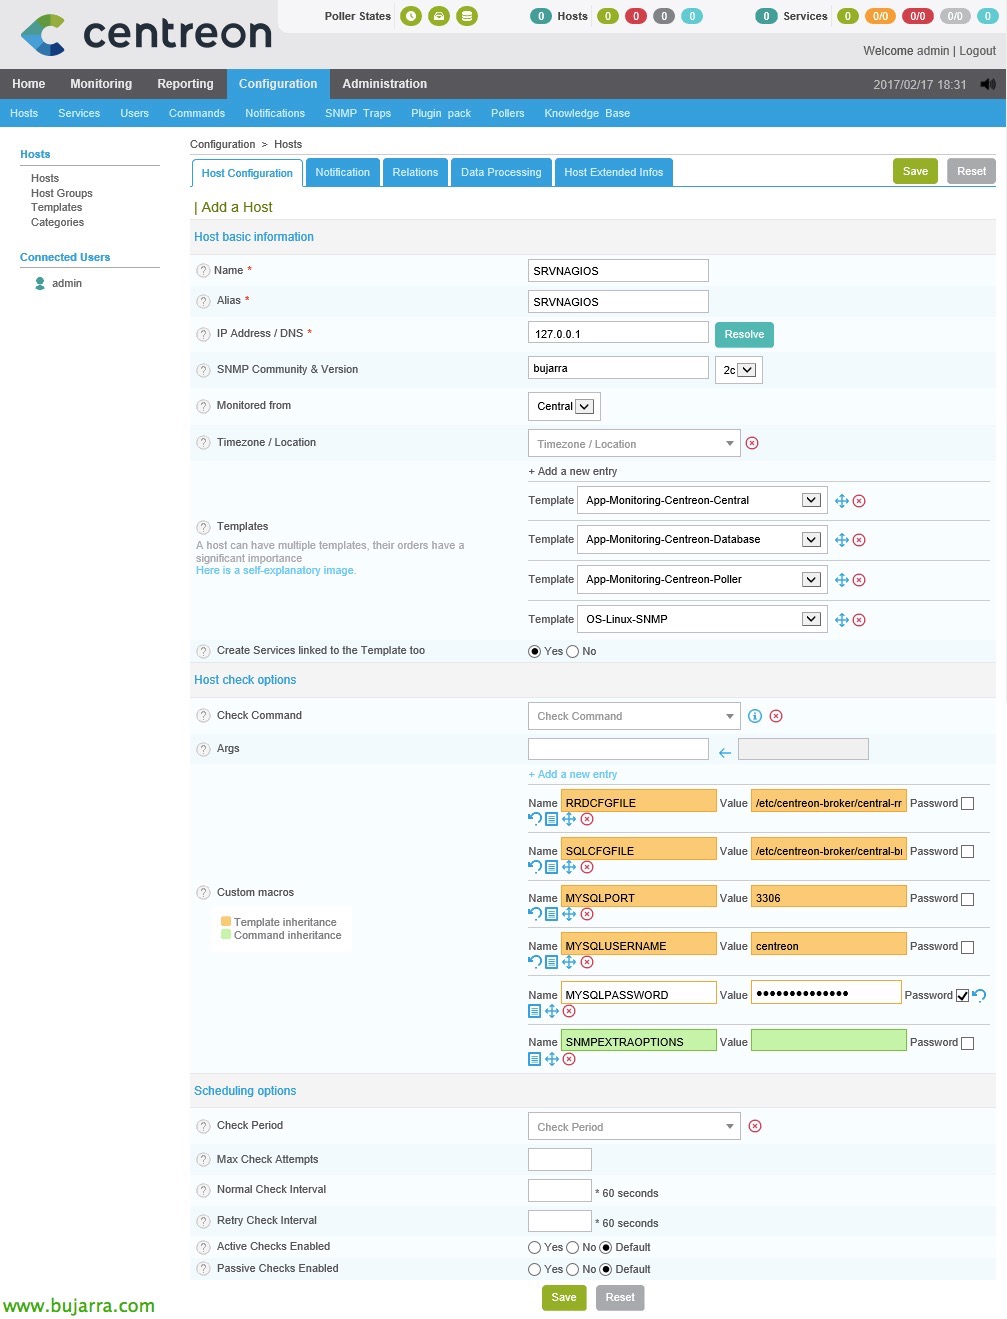This screenshot has height=1319, width=1007.
Task: Select No for Create Services linked to Template
Action: tap(573, 652)
